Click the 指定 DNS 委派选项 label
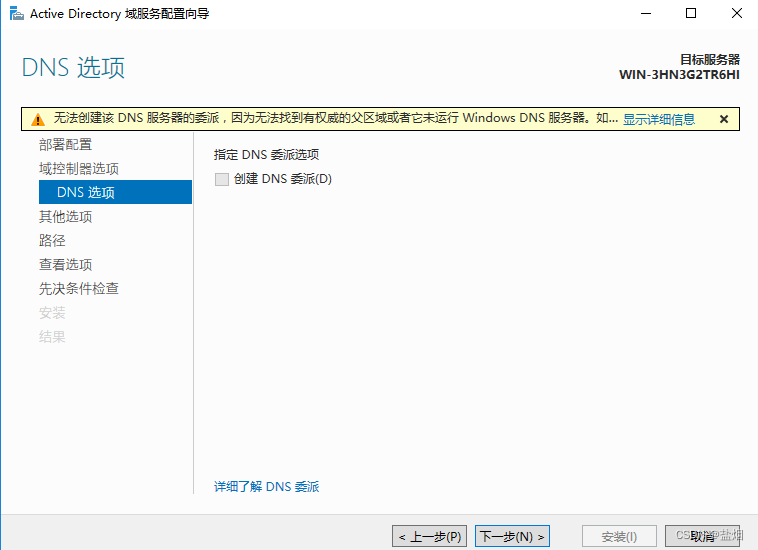Image resolution: width=758 pixels, height=550 pixels. click(x=266, y=155)
